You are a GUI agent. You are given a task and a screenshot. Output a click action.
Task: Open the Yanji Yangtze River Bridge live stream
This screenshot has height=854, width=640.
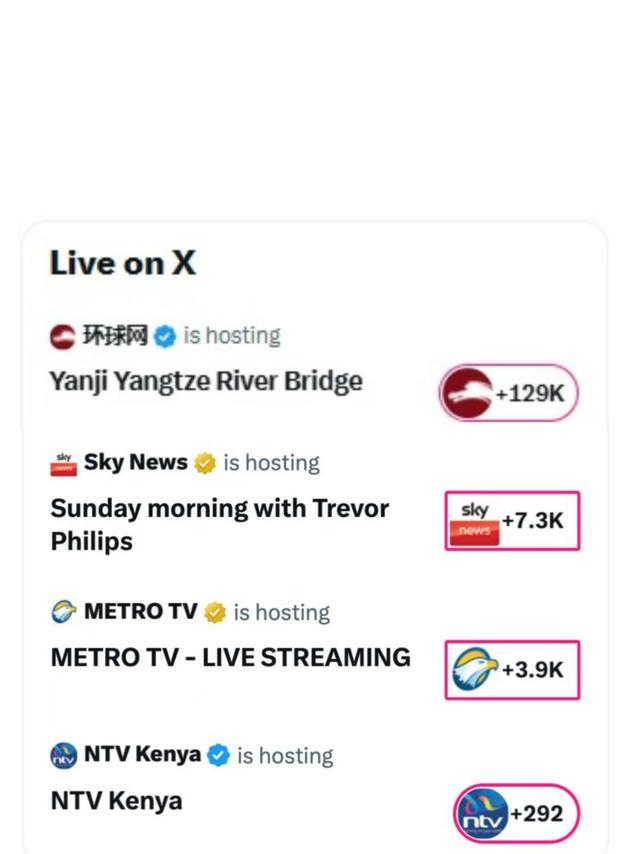(206, 382)
